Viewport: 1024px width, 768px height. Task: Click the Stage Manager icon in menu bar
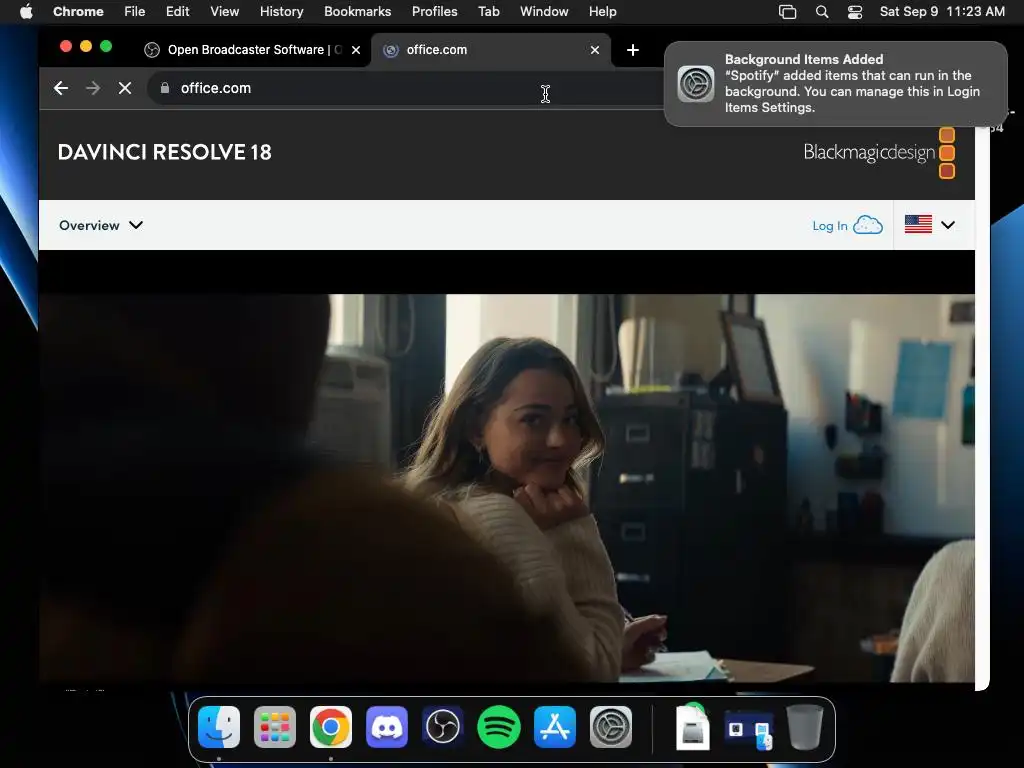788,12
